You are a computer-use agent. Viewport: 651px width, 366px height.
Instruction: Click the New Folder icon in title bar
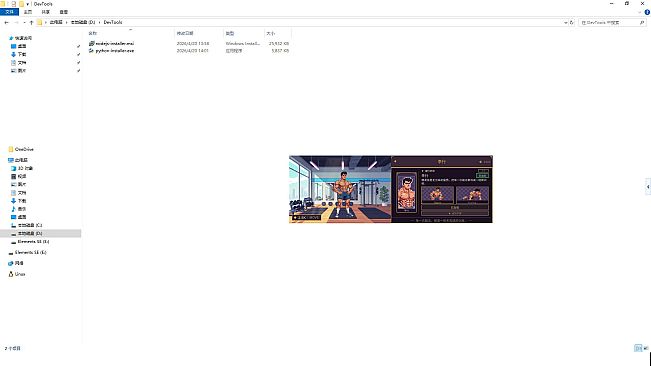[21, 4]
